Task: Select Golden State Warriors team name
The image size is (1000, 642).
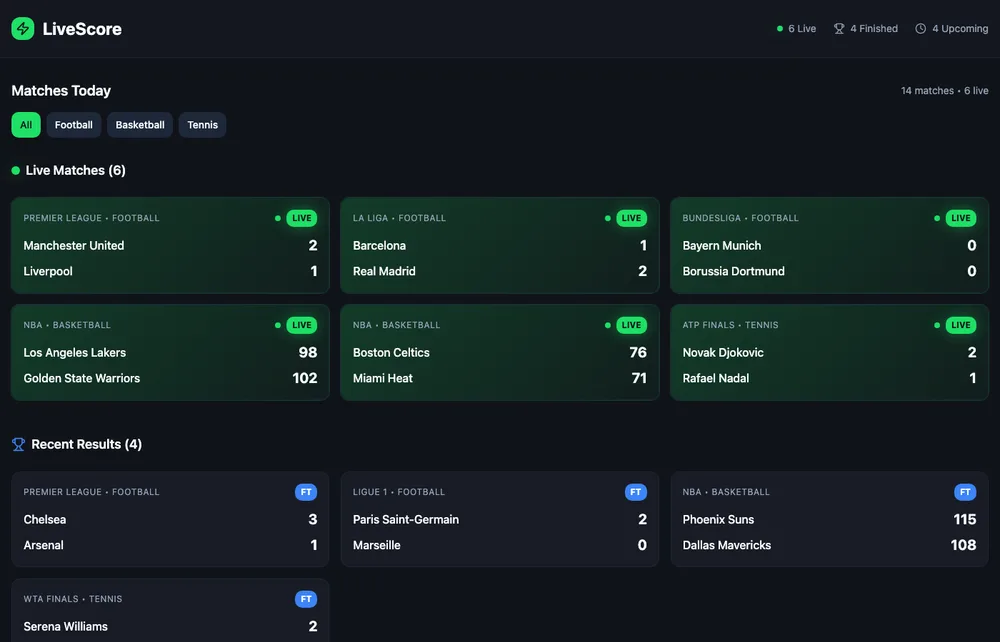Action: coord(82,378)
